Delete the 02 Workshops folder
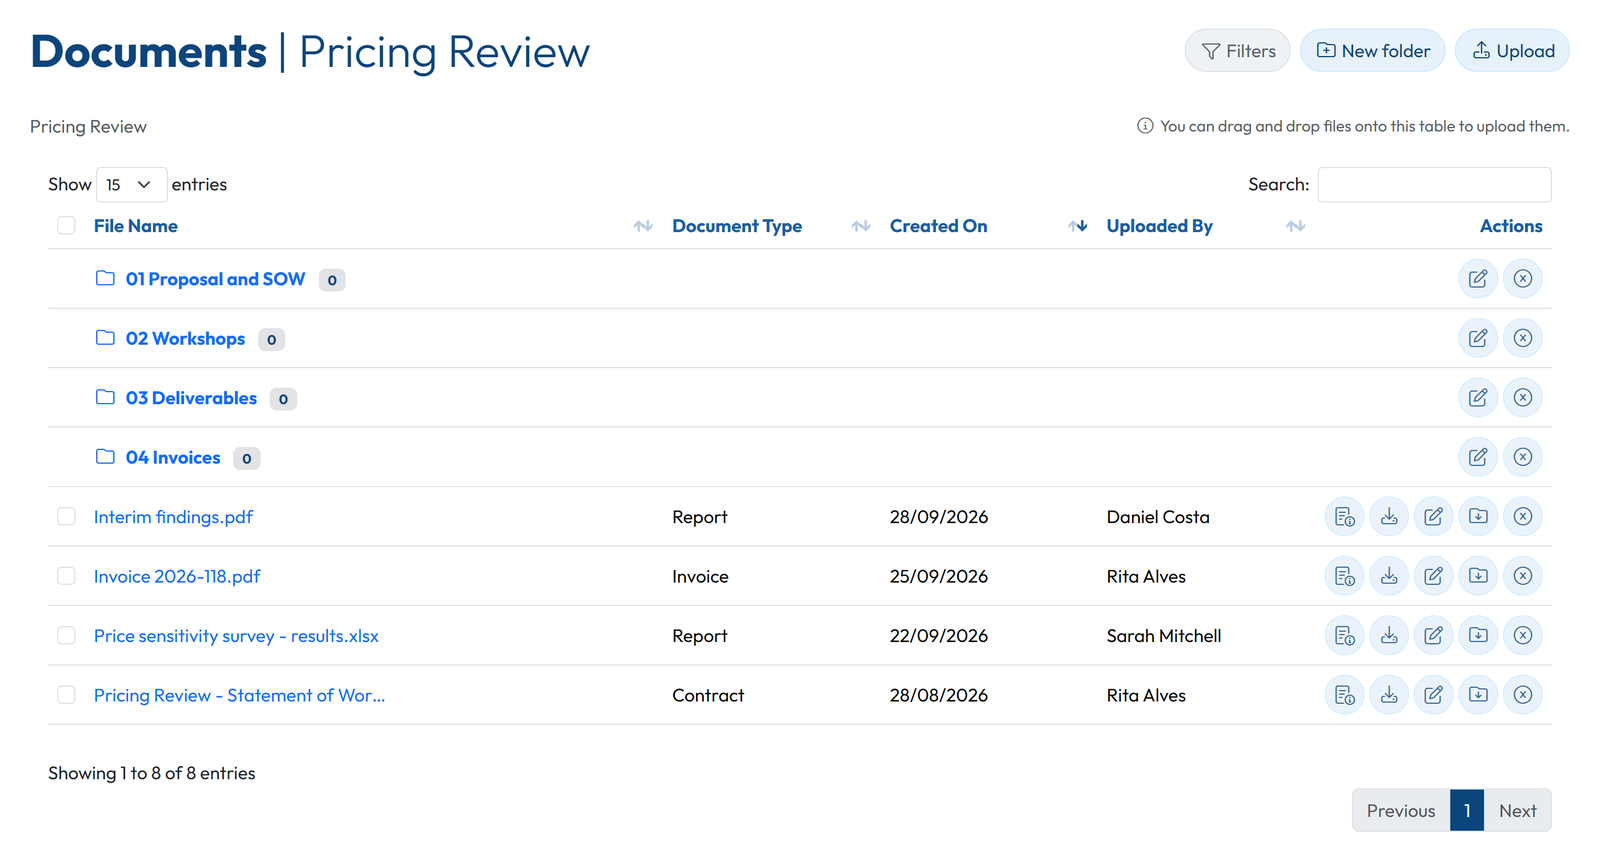The image size is (1600, 857). click(1523, 338)
